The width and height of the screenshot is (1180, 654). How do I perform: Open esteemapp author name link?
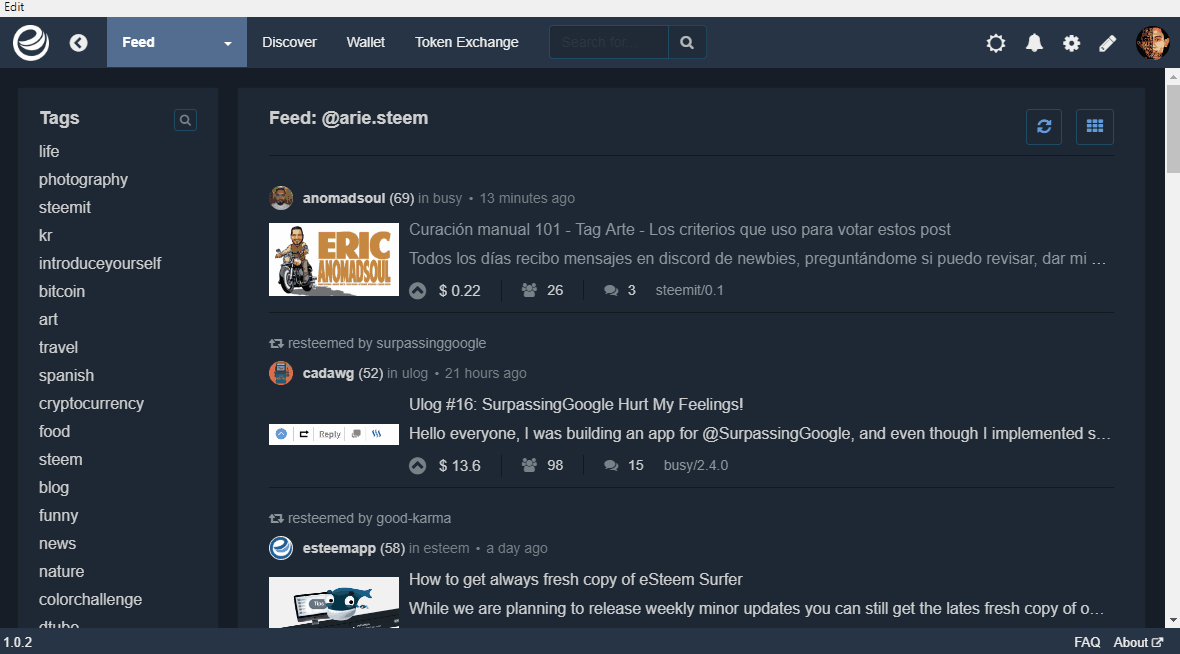click(x=339, y=548)
